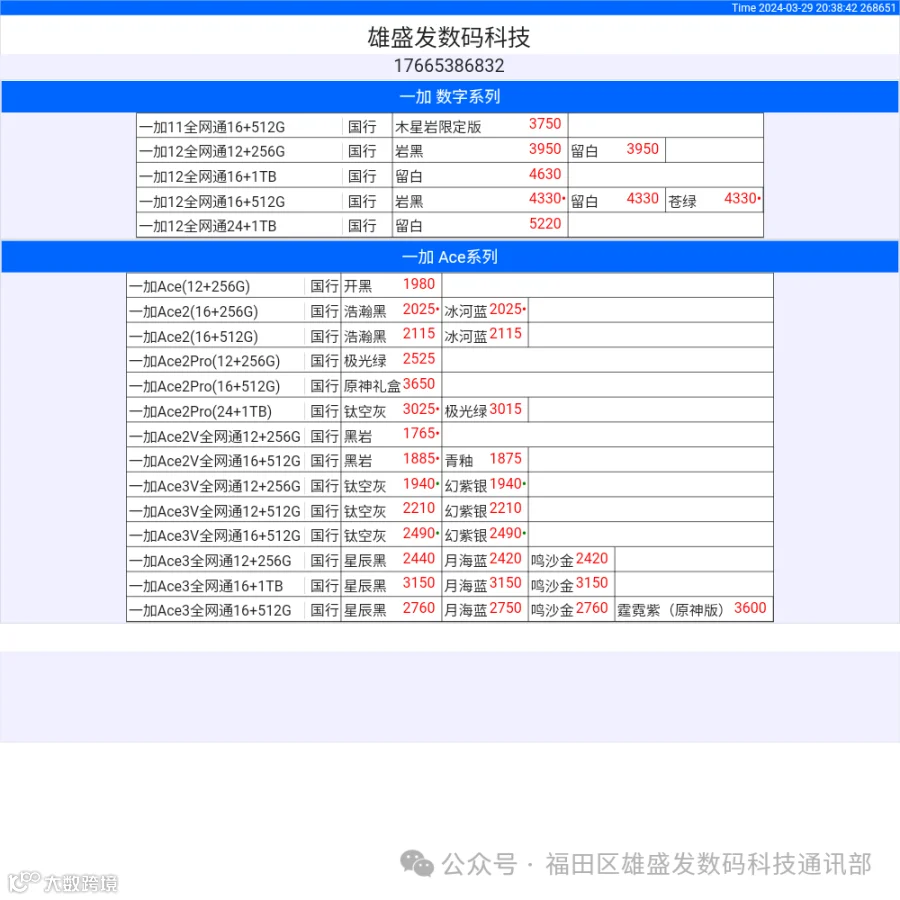
Task: Click the price 3750
Action: tap(545, 124)
